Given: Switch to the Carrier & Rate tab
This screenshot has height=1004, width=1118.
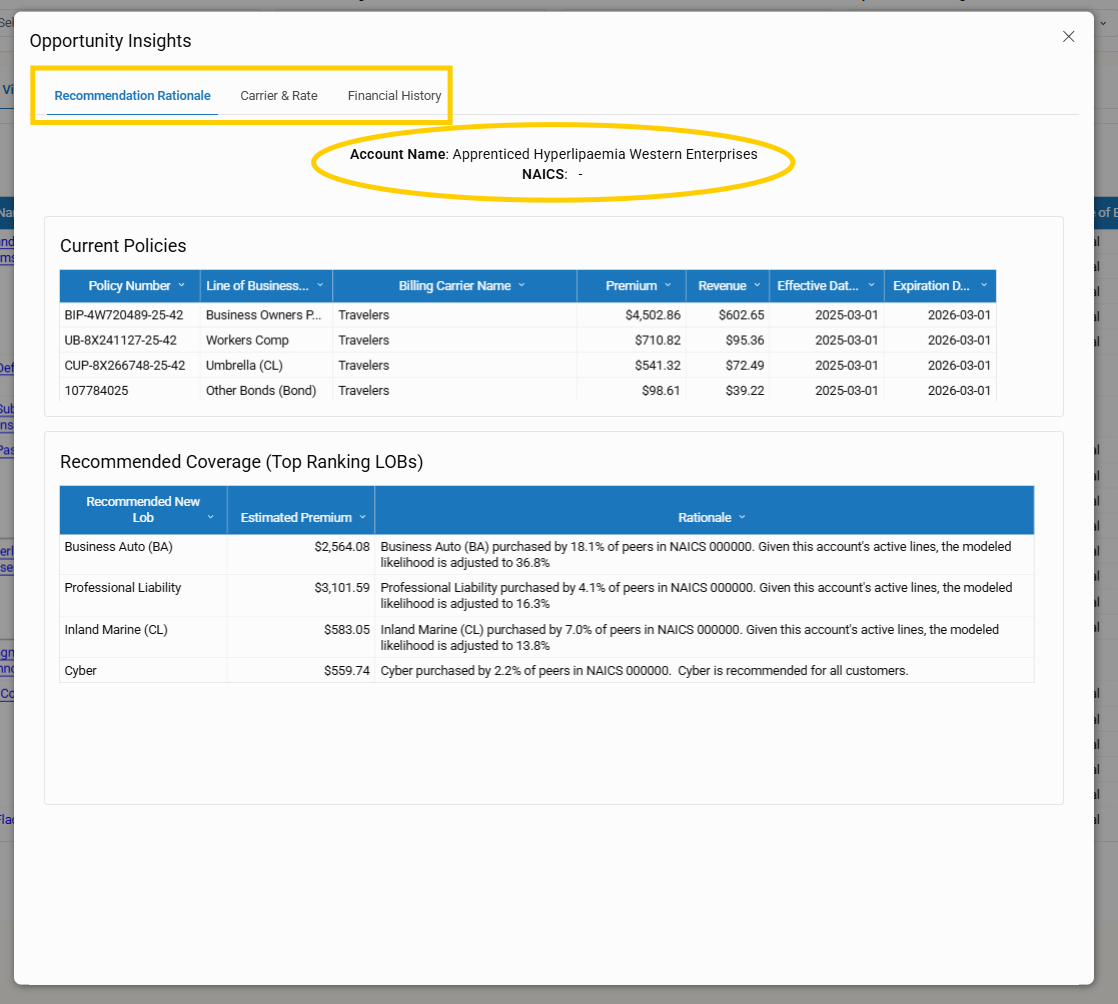Looking at the screenshot, I should [279, 96].
